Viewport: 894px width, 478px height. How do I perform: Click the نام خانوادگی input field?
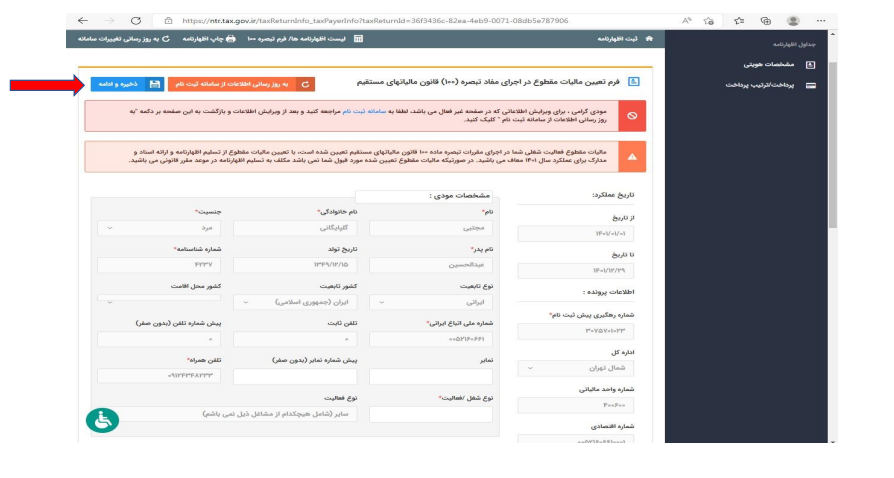tap(295, 228)
